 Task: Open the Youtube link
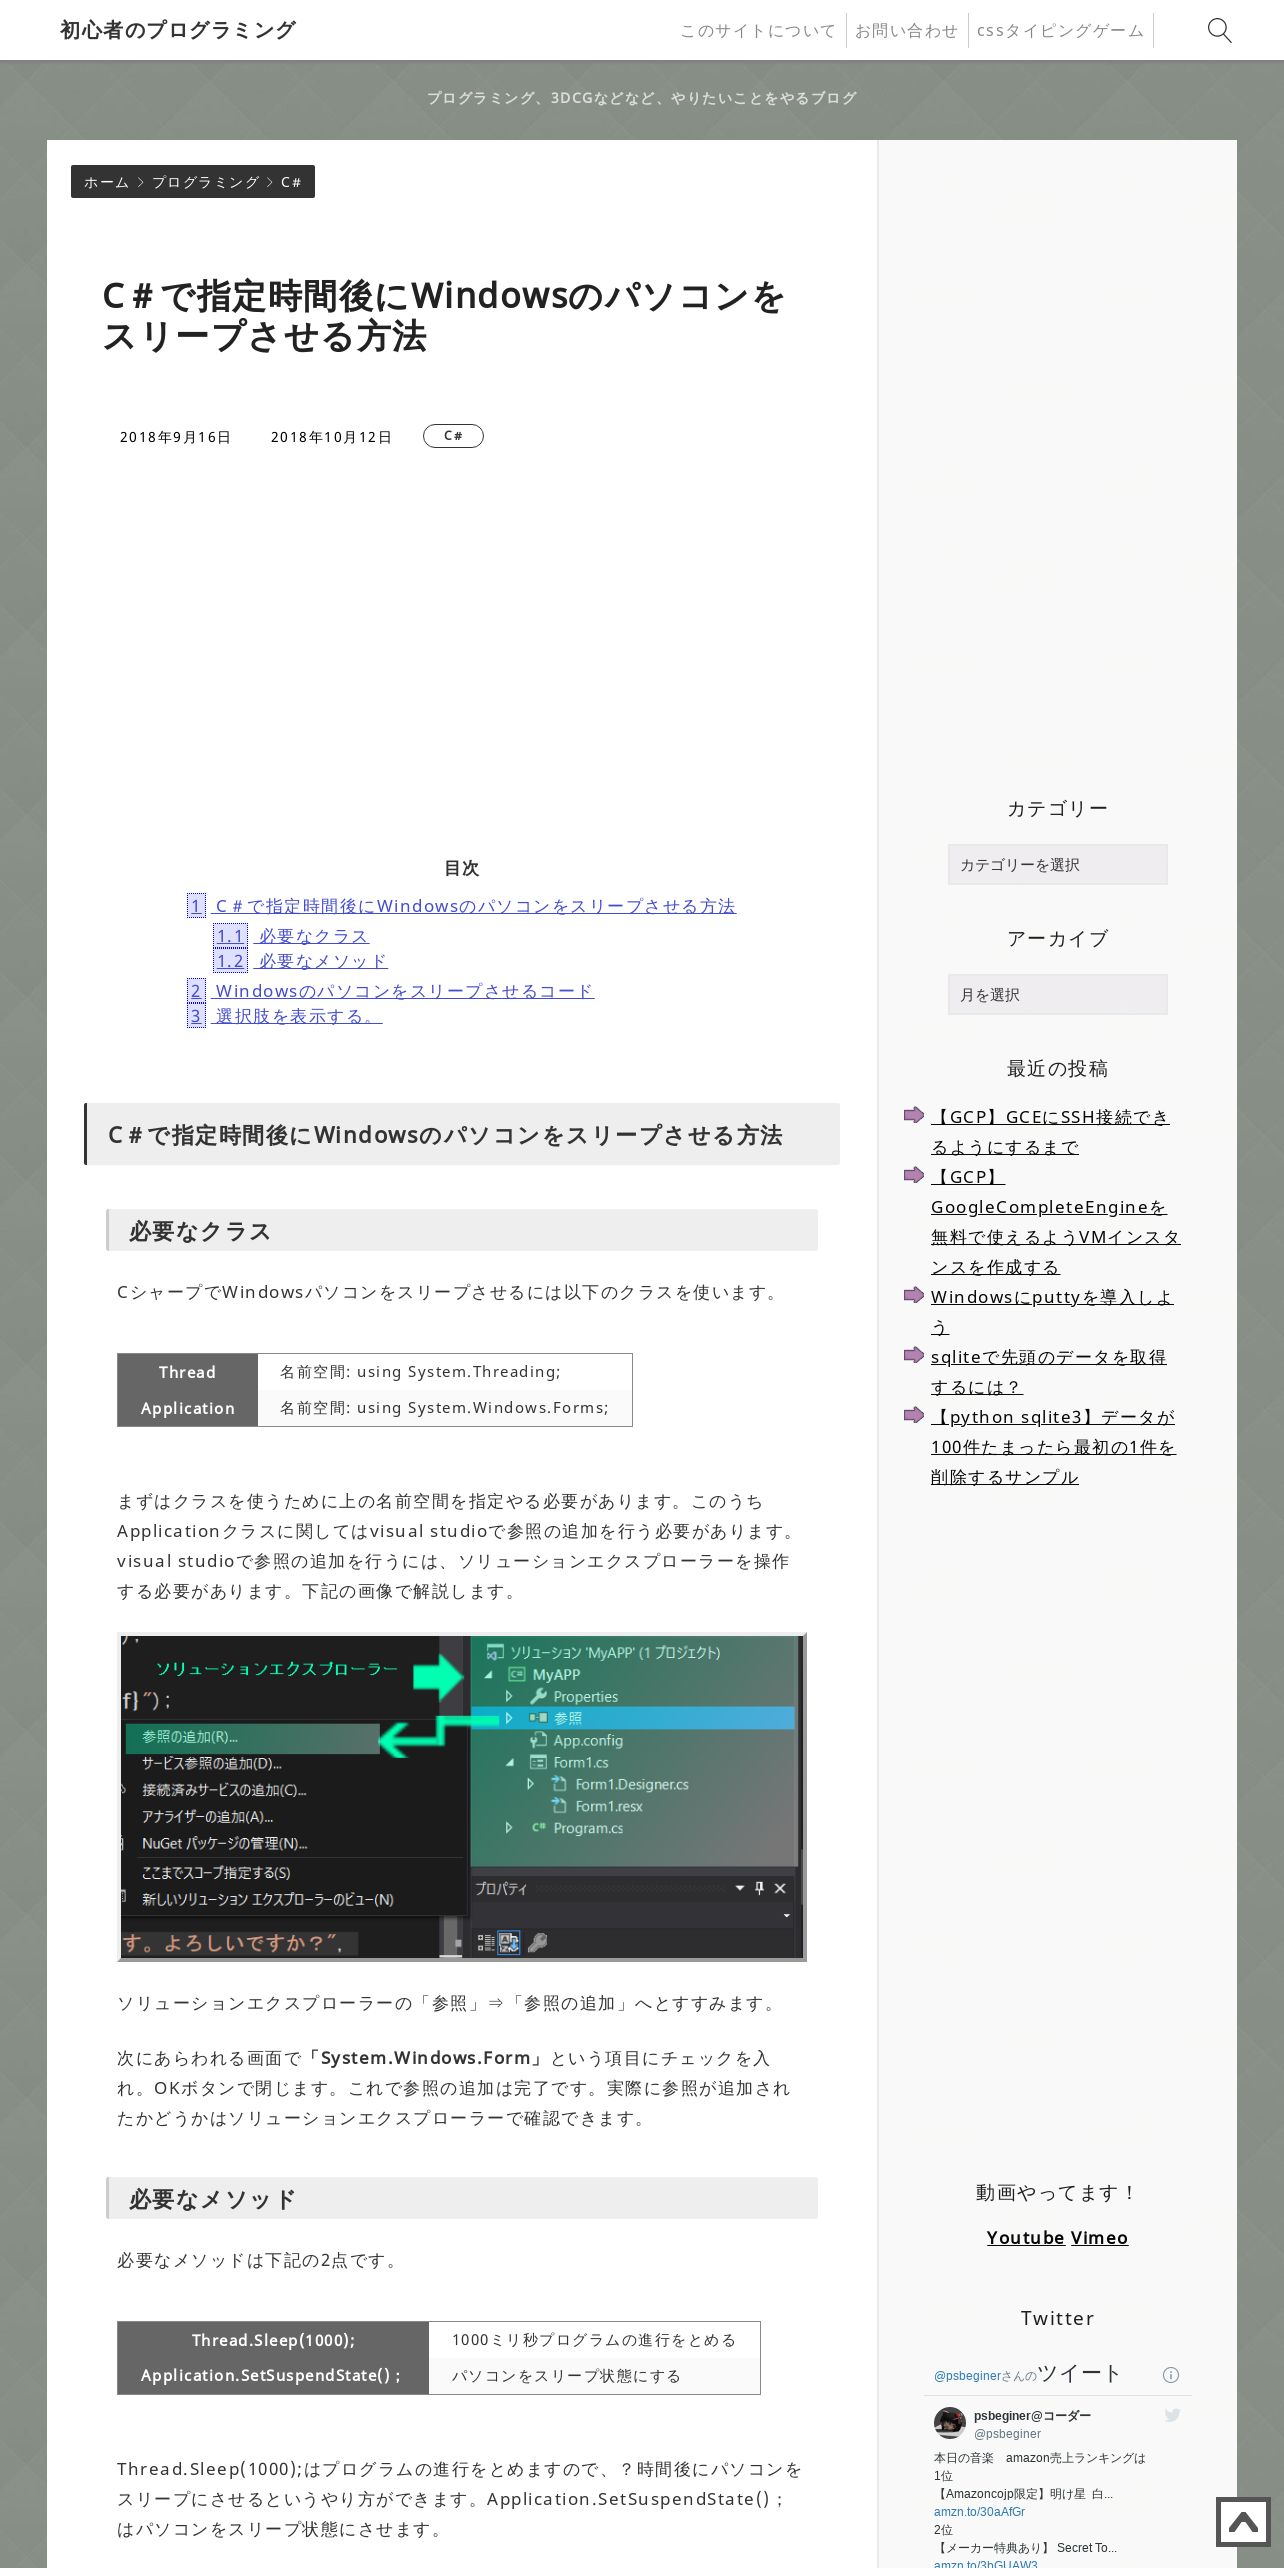[1025, 2238]
